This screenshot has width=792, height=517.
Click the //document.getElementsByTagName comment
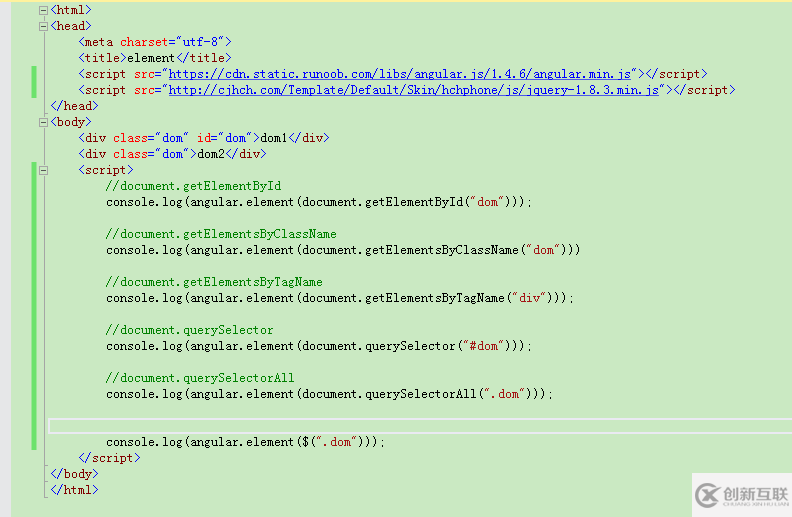click(214, 282)
